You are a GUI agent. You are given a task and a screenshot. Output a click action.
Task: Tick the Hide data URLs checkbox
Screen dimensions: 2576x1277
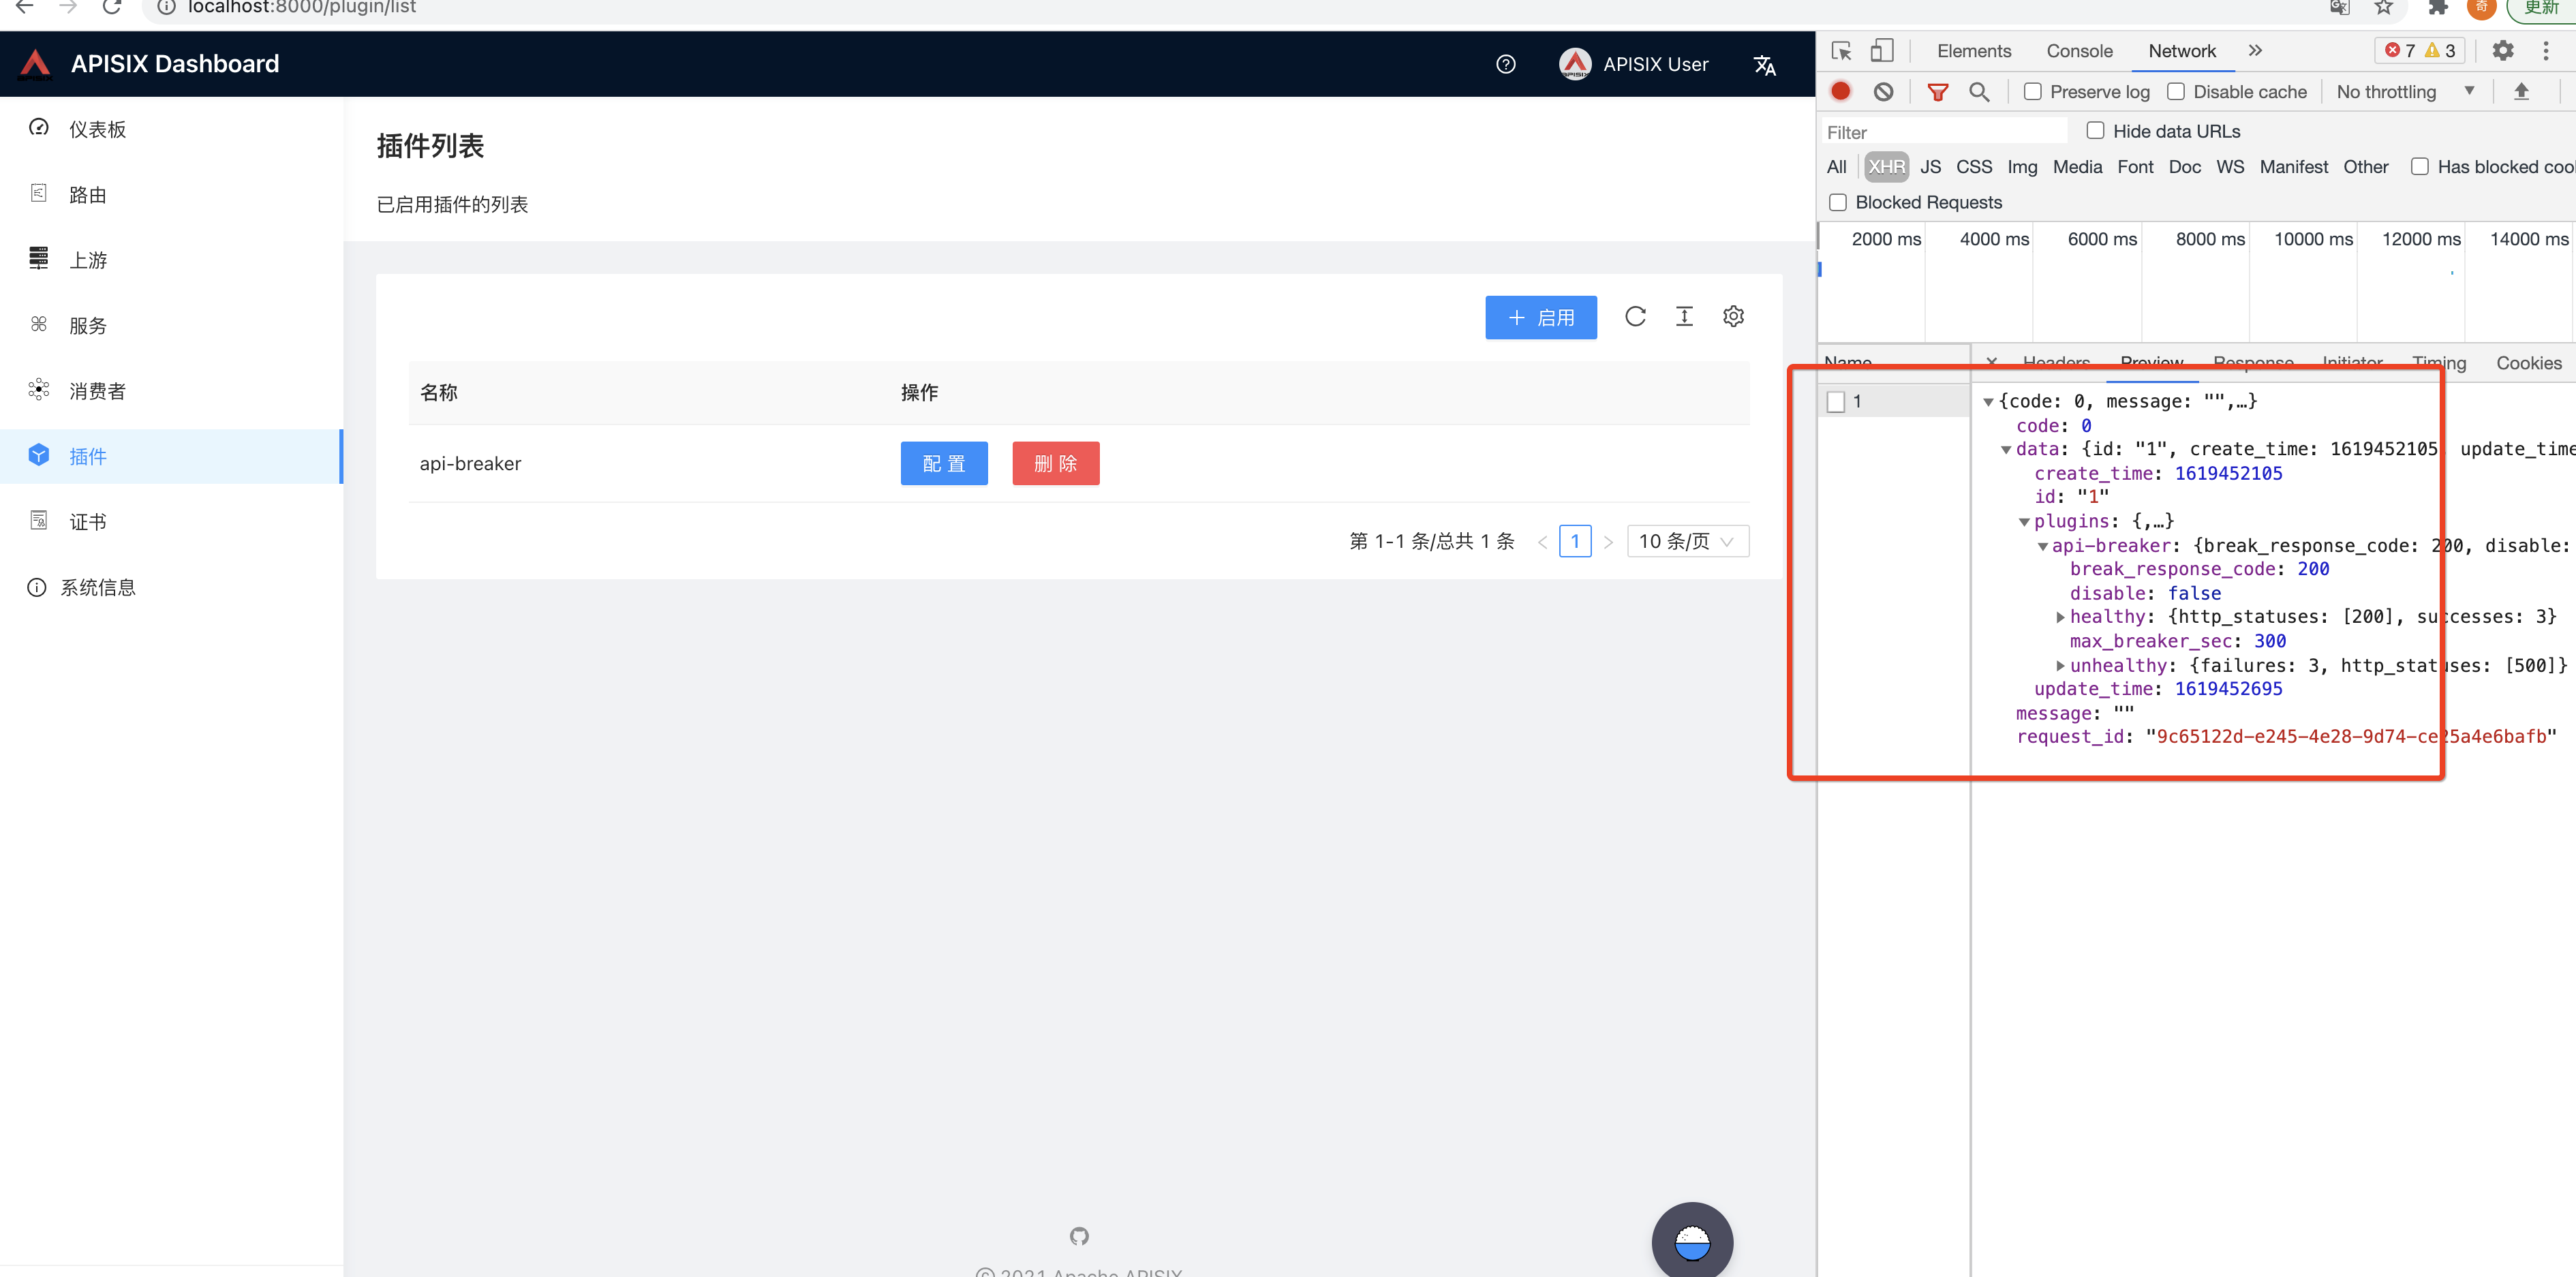tap(2095, 131)
